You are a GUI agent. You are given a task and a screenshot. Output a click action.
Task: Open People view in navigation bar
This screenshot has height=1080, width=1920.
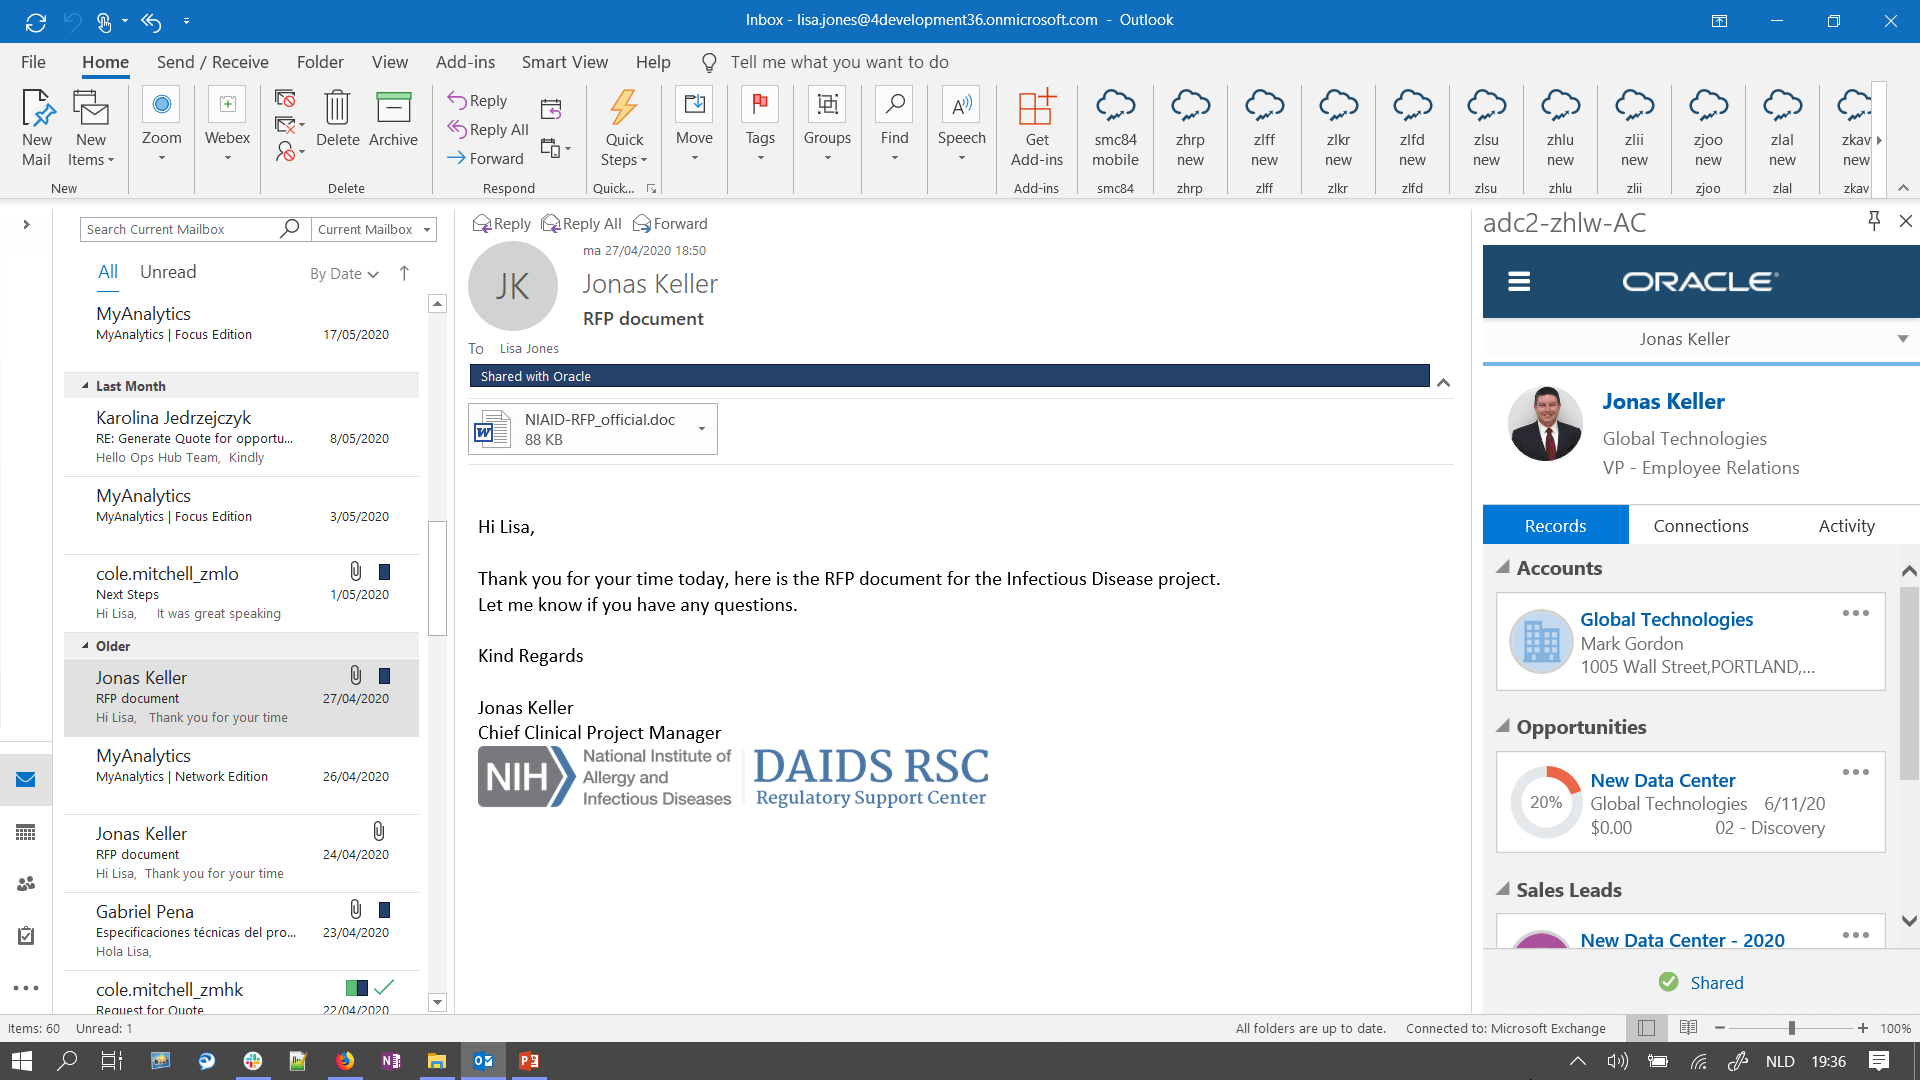(x=26, y=884)
